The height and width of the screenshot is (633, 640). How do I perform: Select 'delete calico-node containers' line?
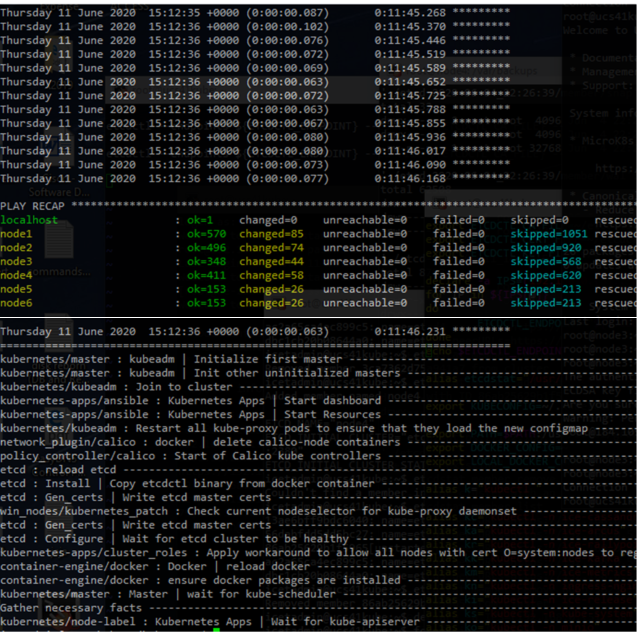pos(318,442)
